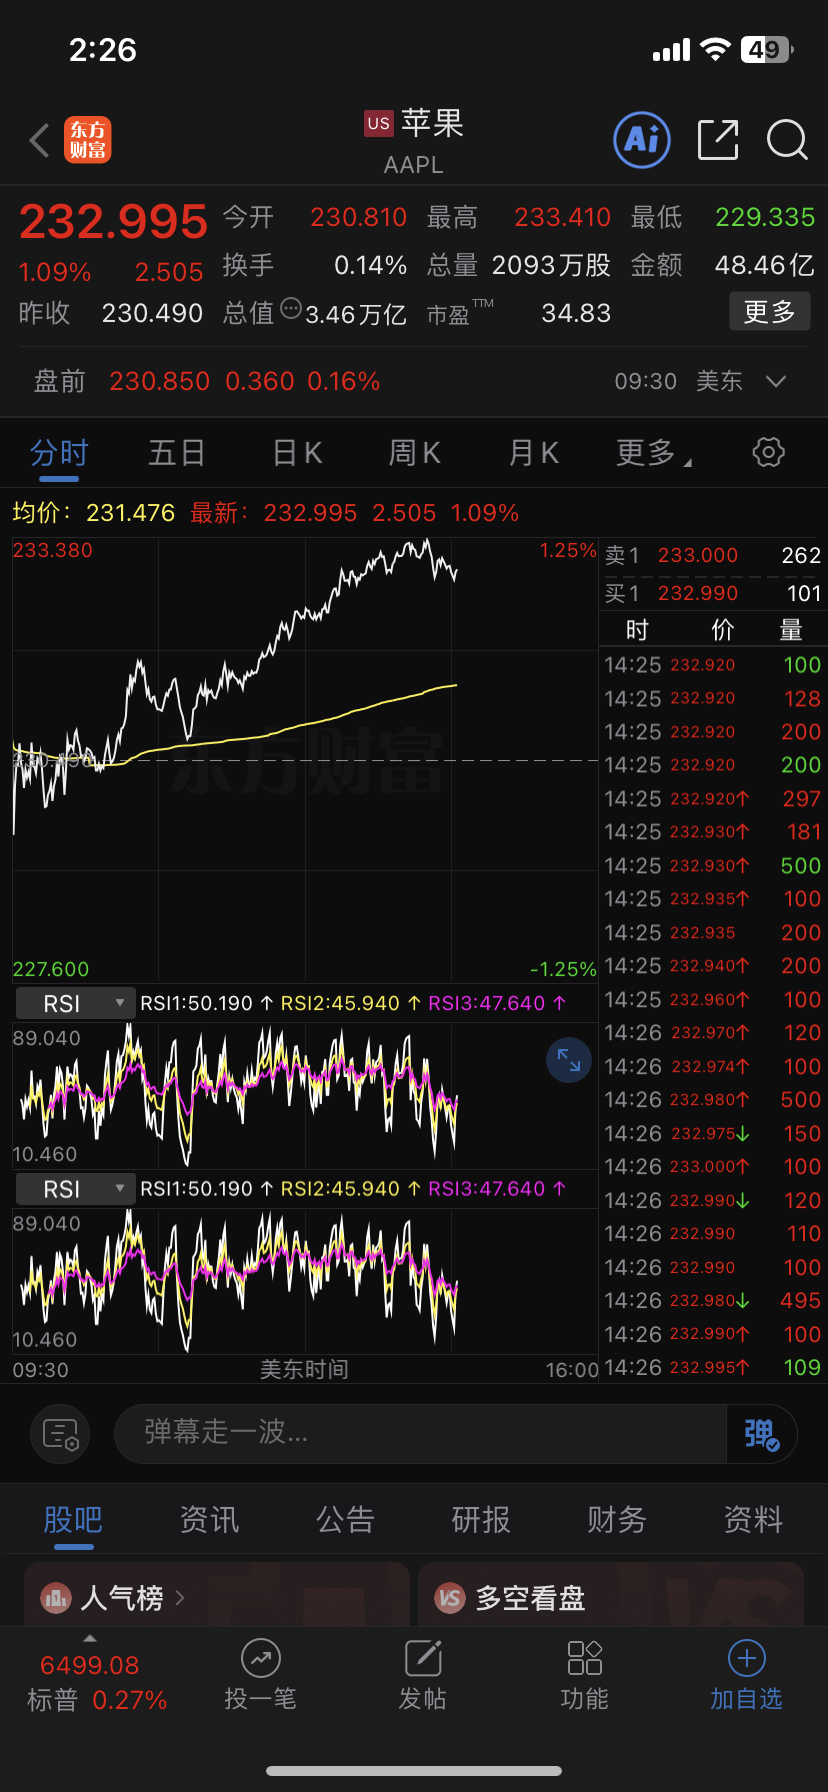This screenshot has width=828, height=1792.
Task: Tap the US market badge
Action: pos(379,123)
